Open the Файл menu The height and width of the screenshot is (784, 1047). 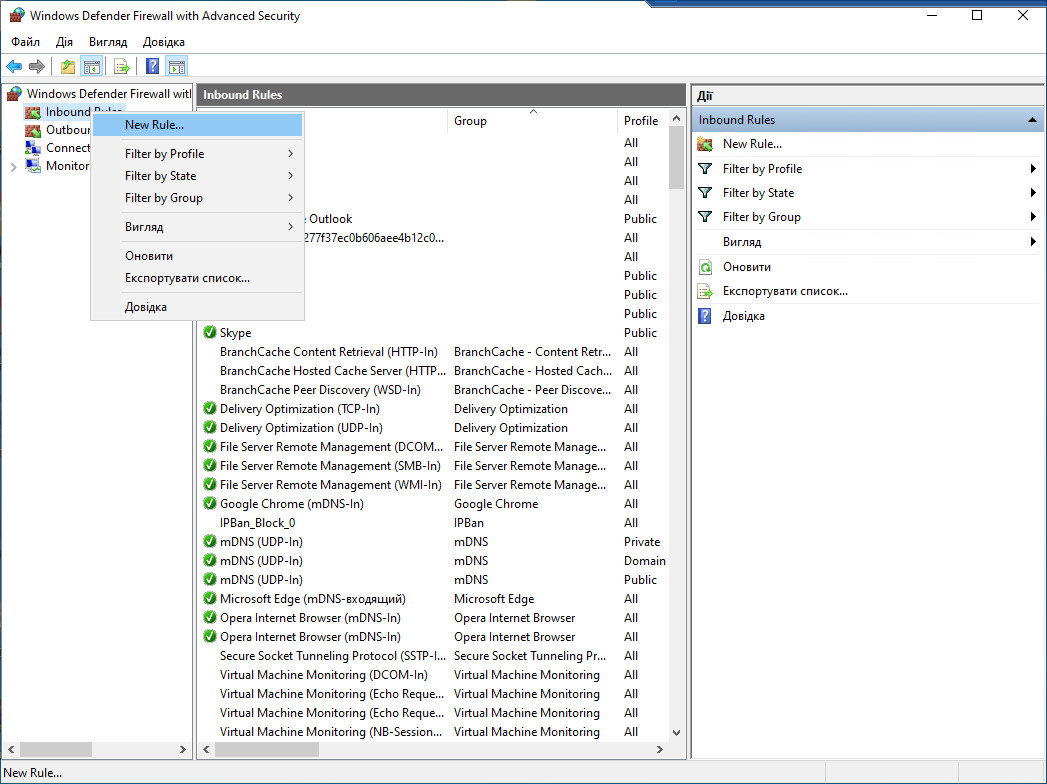(25, 42)
